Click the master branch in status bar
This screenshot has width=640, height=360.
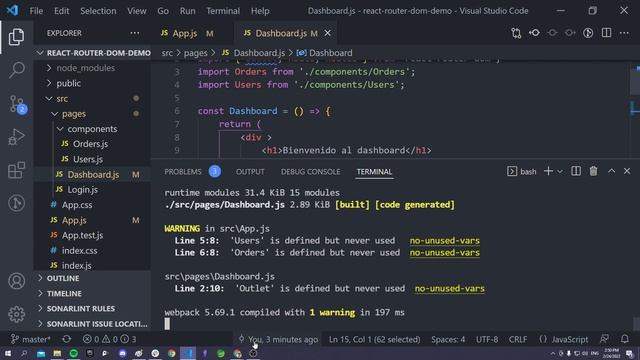[x=31, y=339]
